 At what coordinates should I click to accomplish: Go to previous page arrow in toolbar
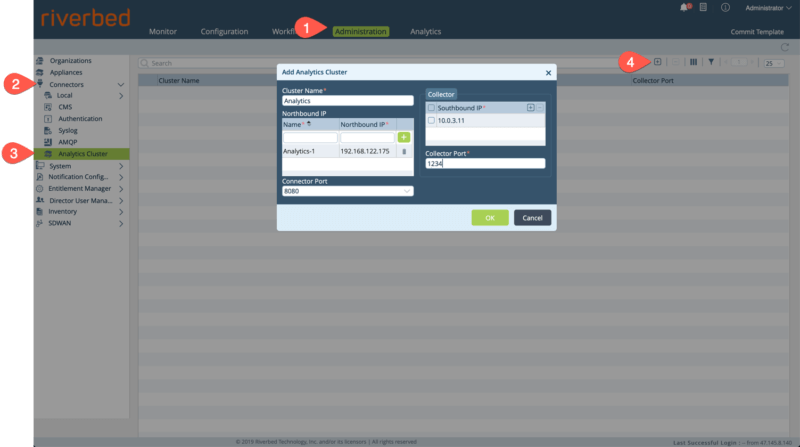(727, 62)
